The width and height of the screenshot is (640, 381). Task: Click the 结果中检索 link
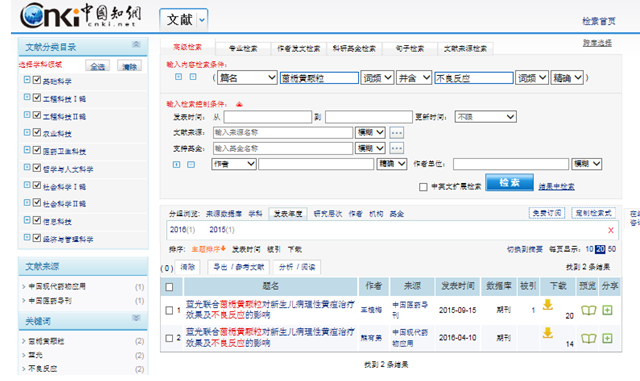(556, 187)
